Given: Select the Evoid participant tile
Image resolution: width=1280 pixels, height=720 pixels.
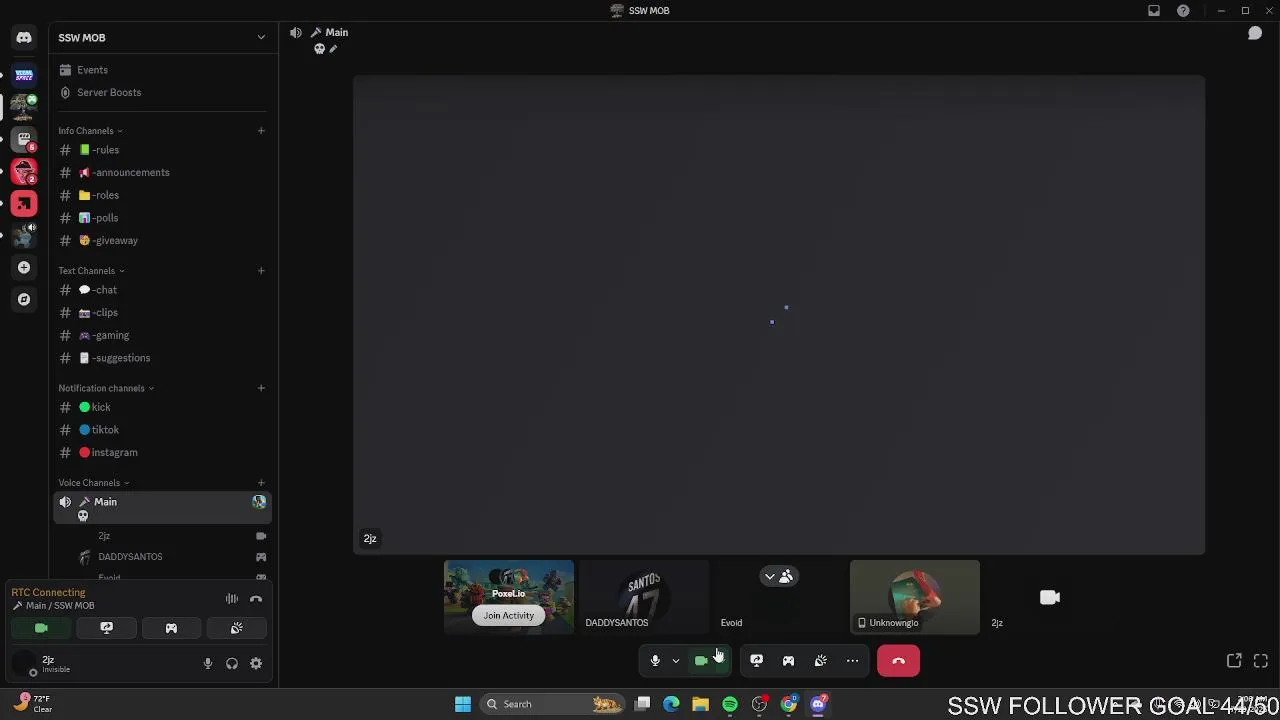Looking at the screenshot, I should click(779, 597).
